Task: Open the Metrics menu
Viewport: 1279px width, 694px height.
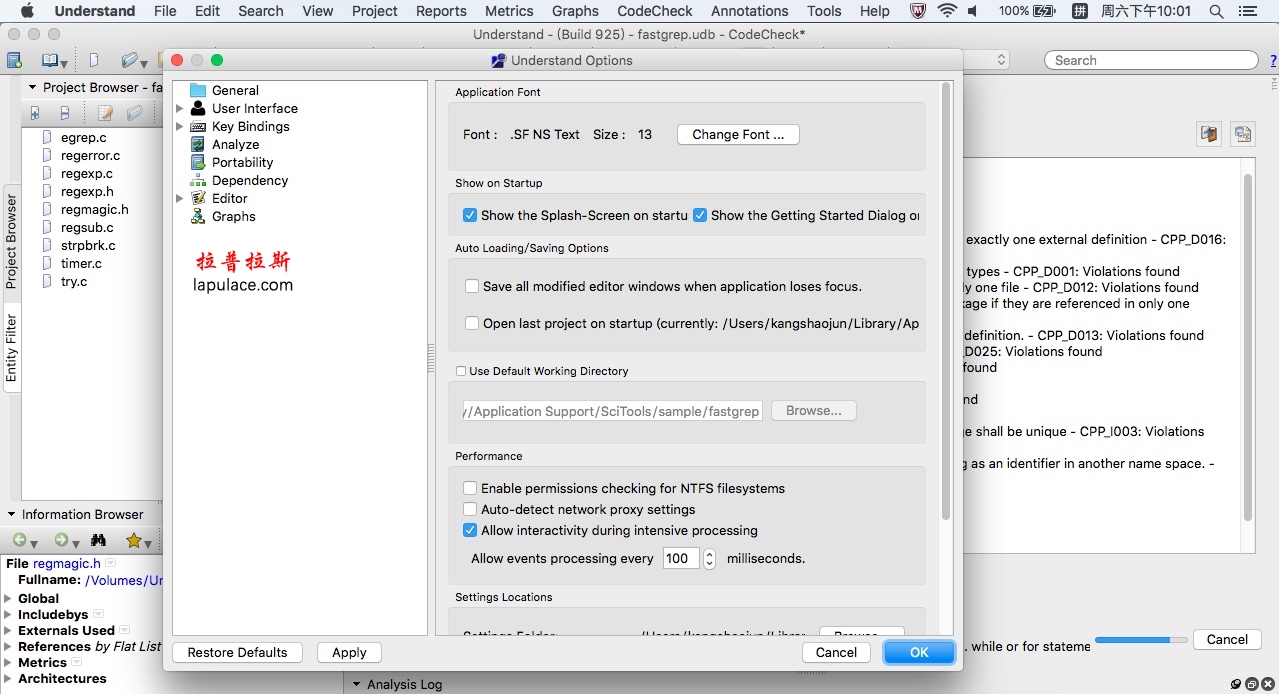Action: click(509, 11)
